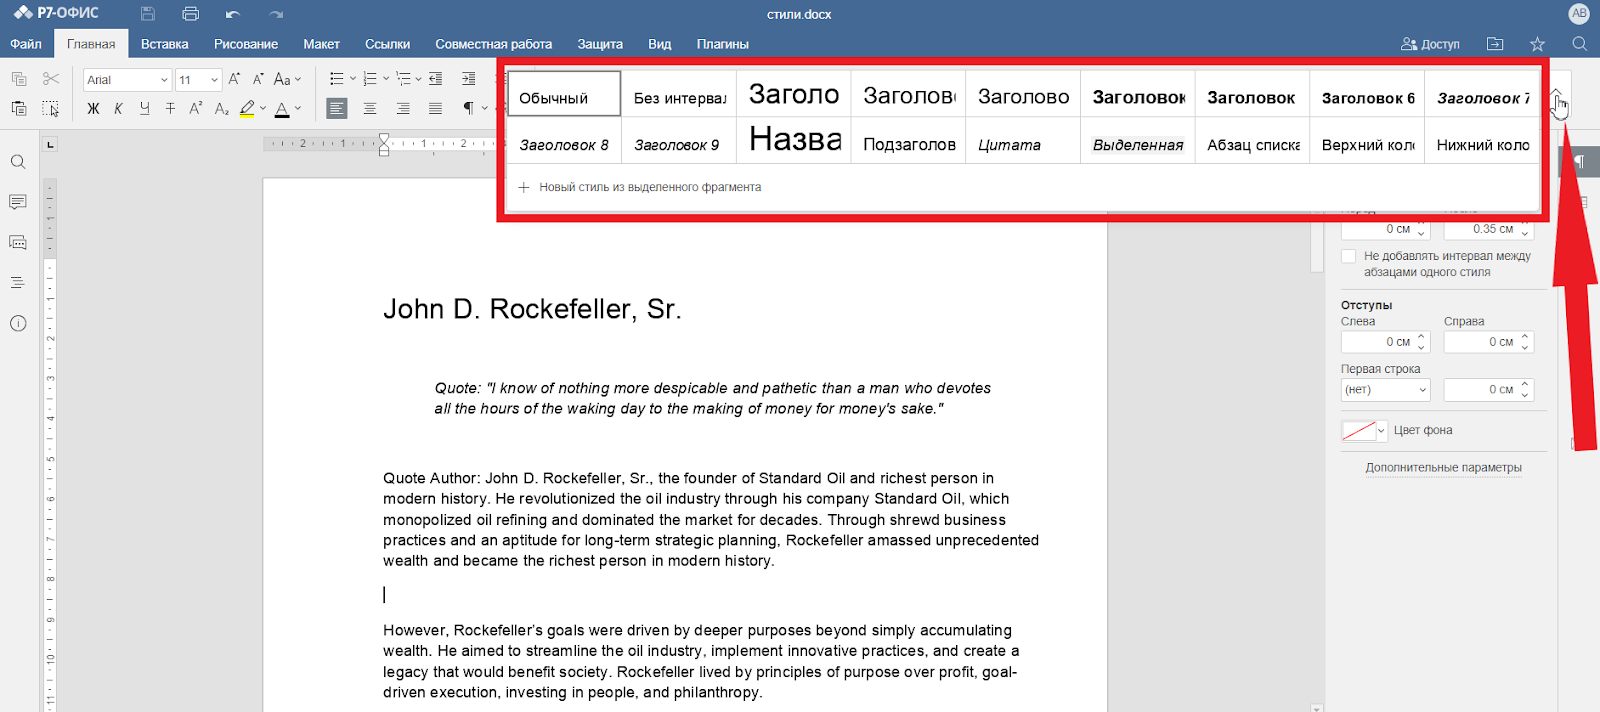This screenshot has height=712, width=1600.
Task: Open the Плагины tab
Action: [723, 44]
